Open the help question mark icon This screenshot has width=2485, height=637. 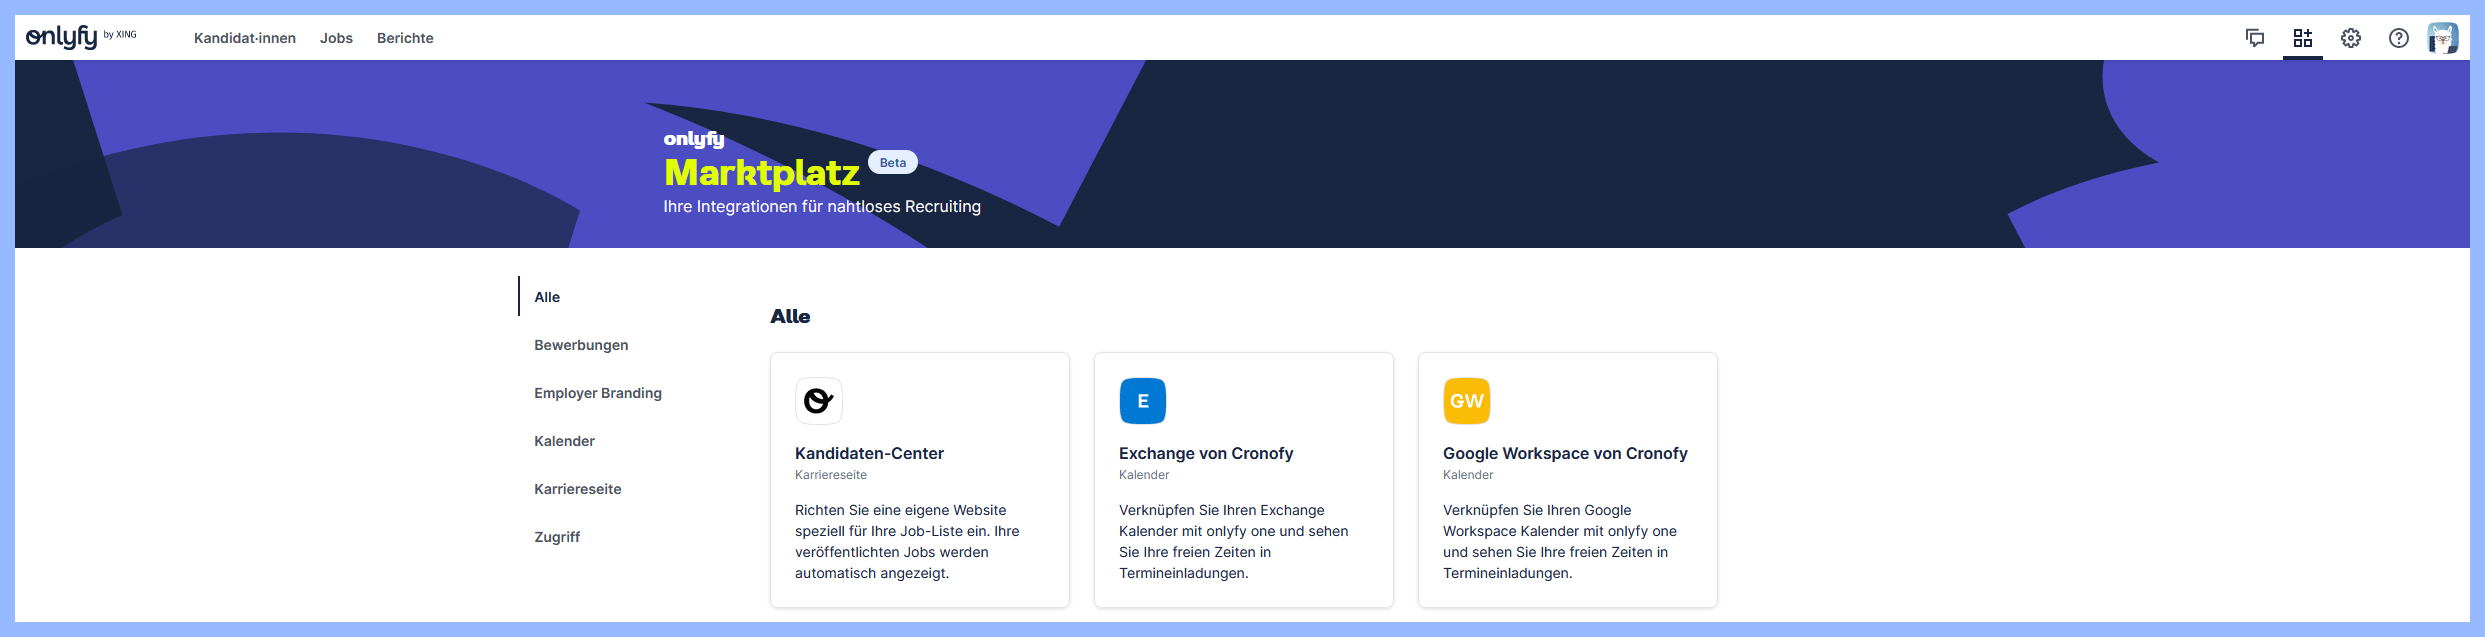[2399, 38]
